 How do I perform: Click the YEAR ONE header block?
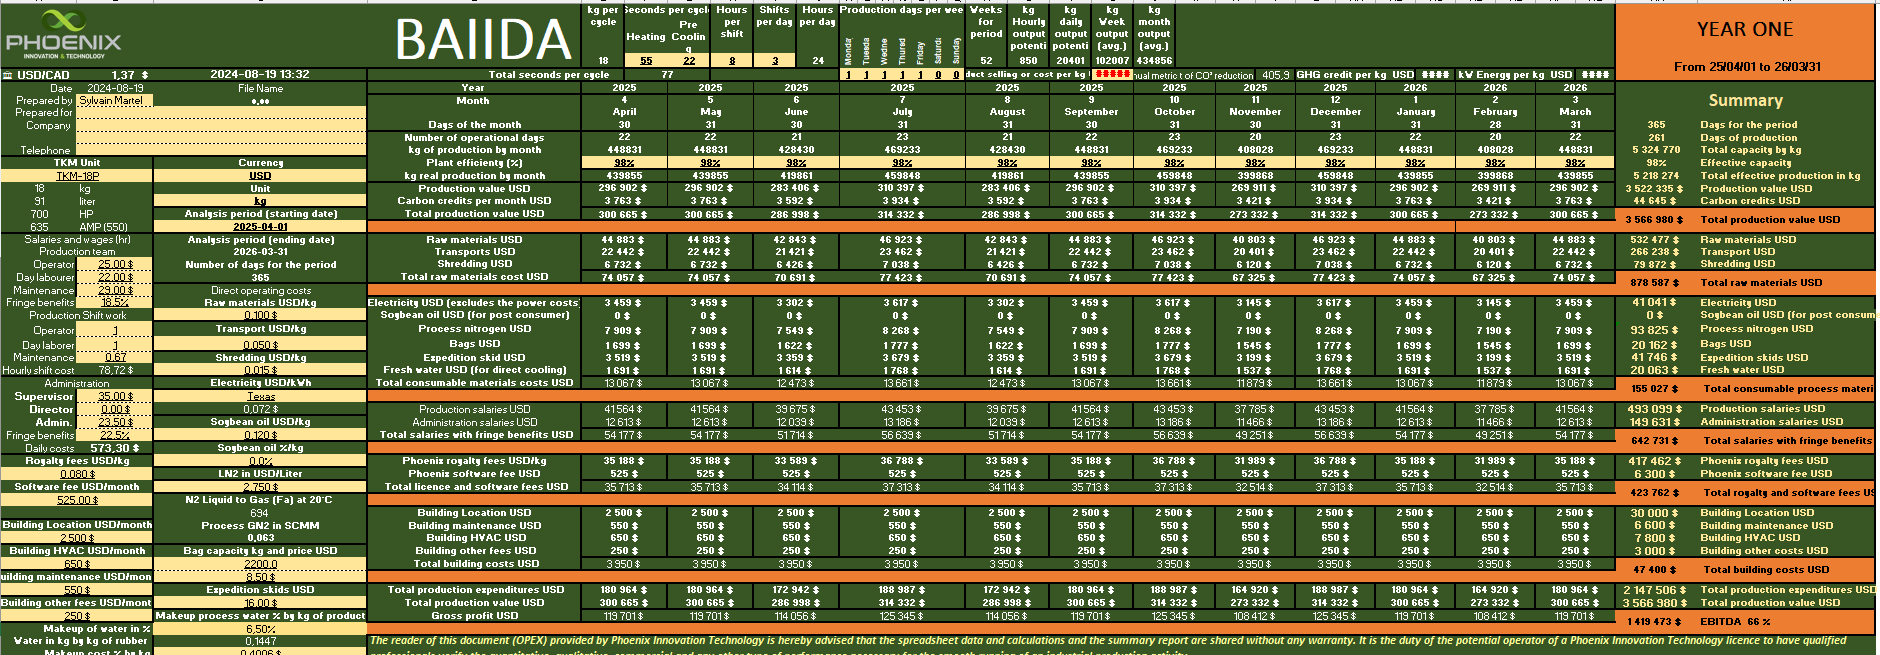pyautogui.click(x=1745, y=30)
